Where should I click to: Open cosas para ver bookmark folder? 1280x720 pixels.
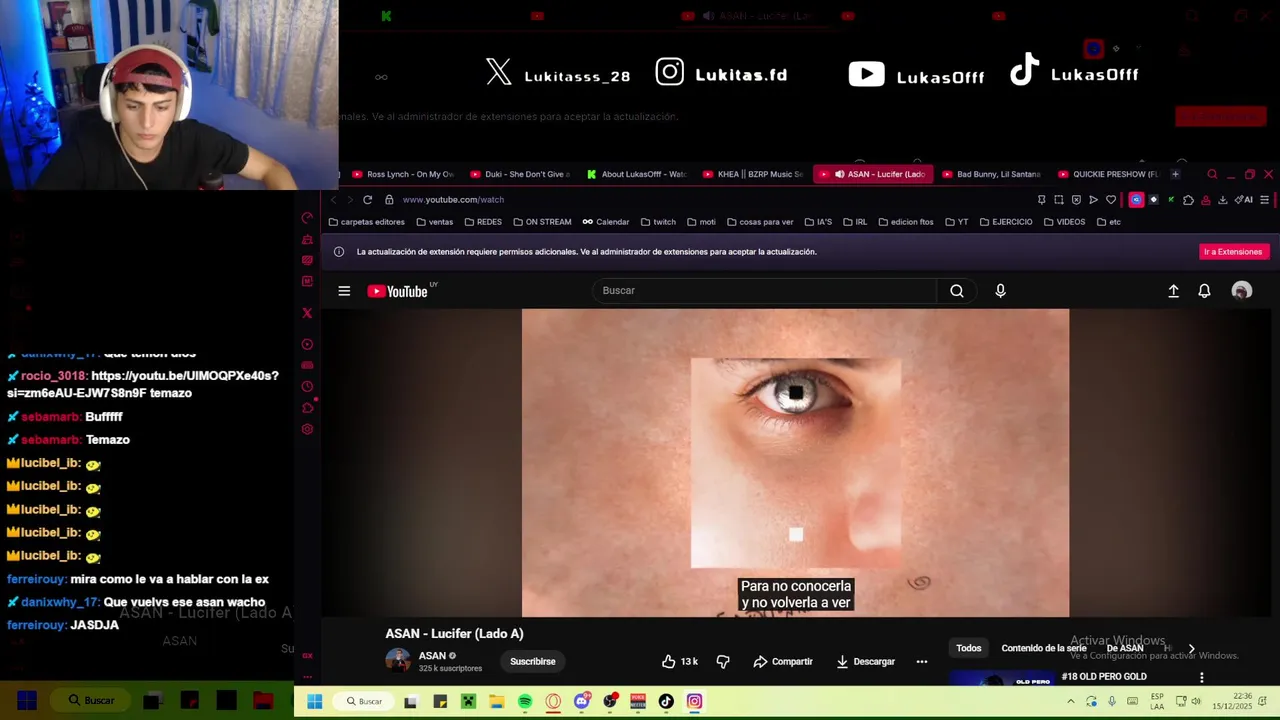(x=759, y=222)
